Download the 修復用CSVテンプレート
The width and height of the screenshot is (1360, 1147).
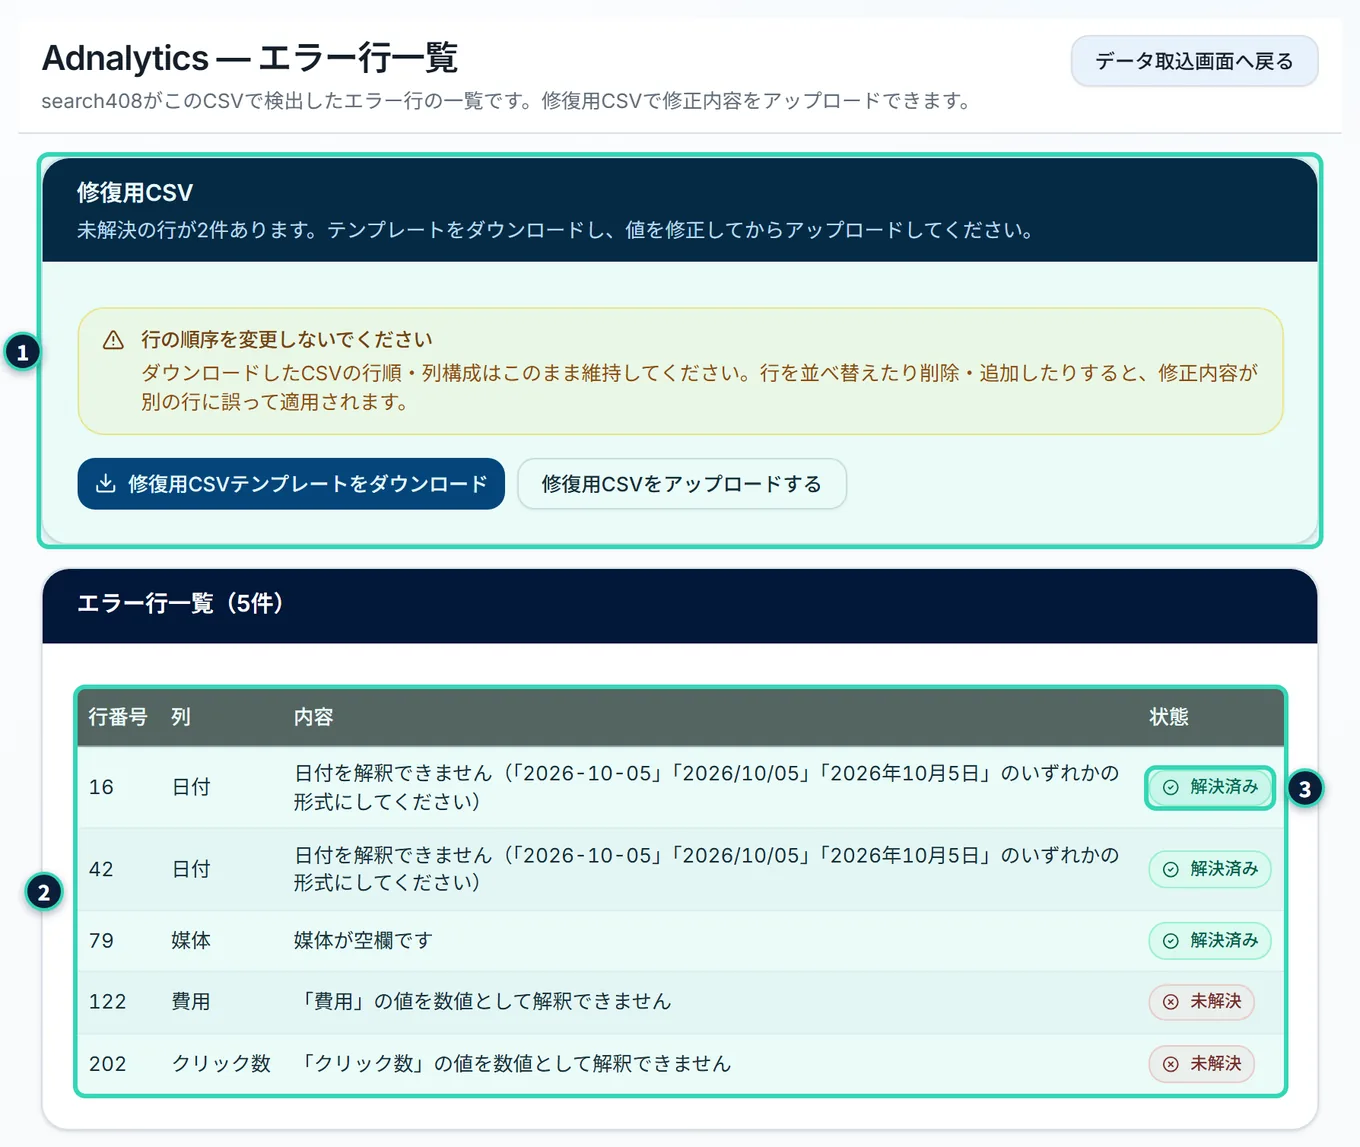(x=291, y=484)
